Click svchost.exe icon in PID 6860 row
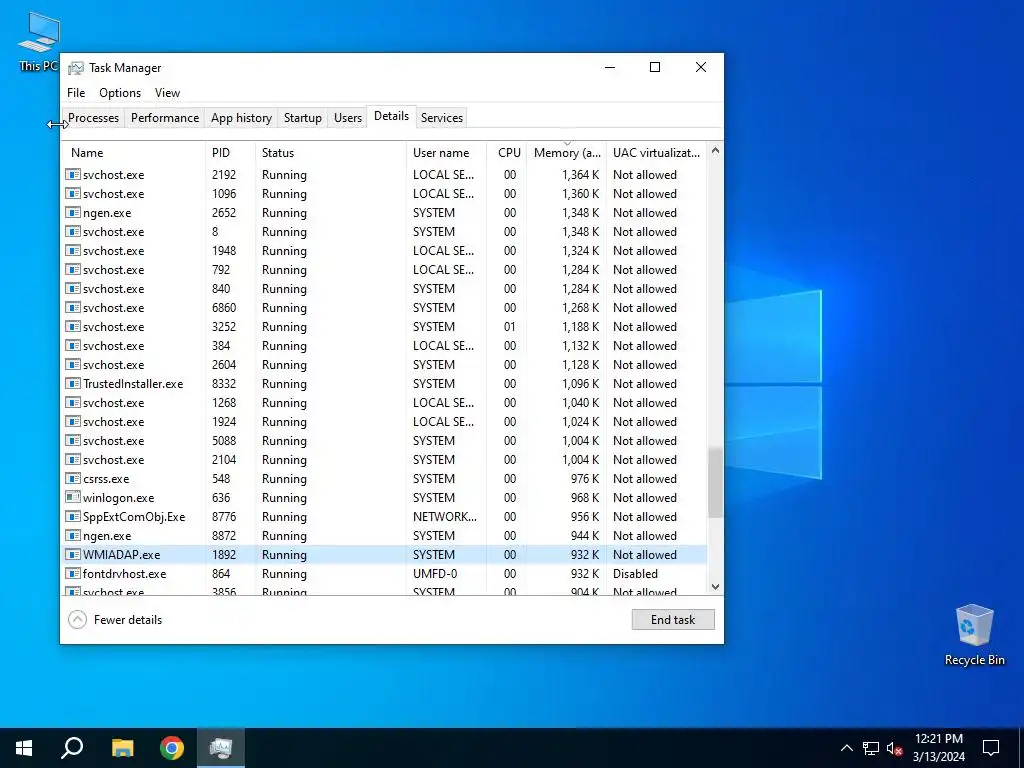This screenshot has width=1024, height=768. coord(73,308)
